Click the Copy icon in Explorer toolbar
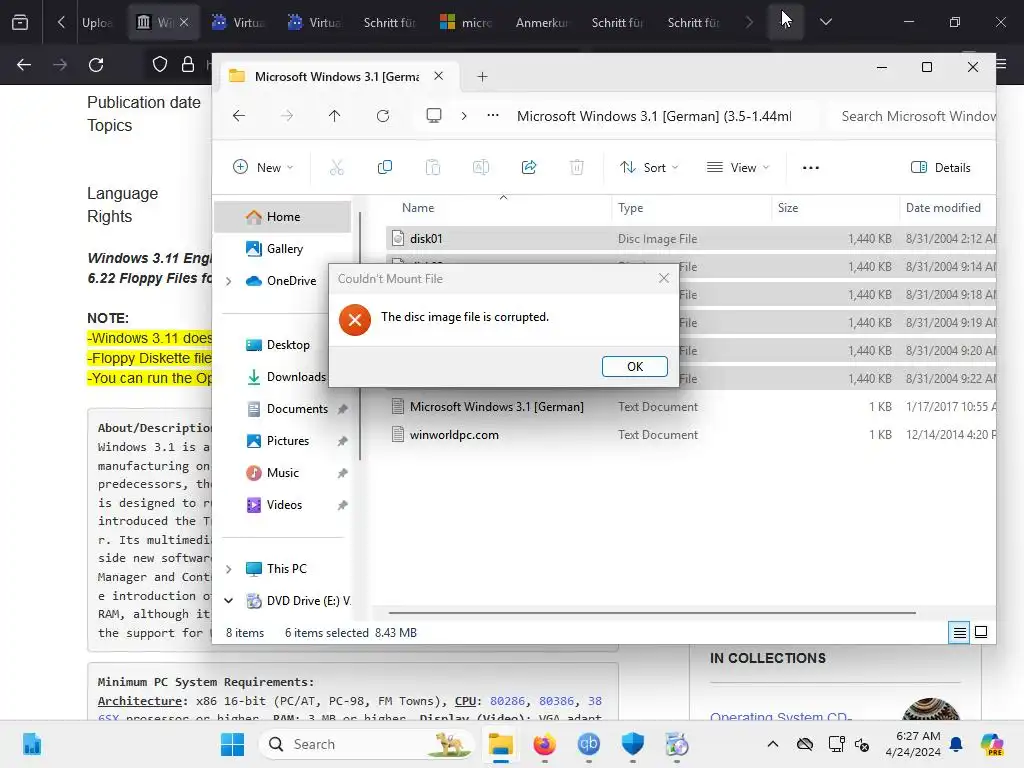 [x=385, y=167]
